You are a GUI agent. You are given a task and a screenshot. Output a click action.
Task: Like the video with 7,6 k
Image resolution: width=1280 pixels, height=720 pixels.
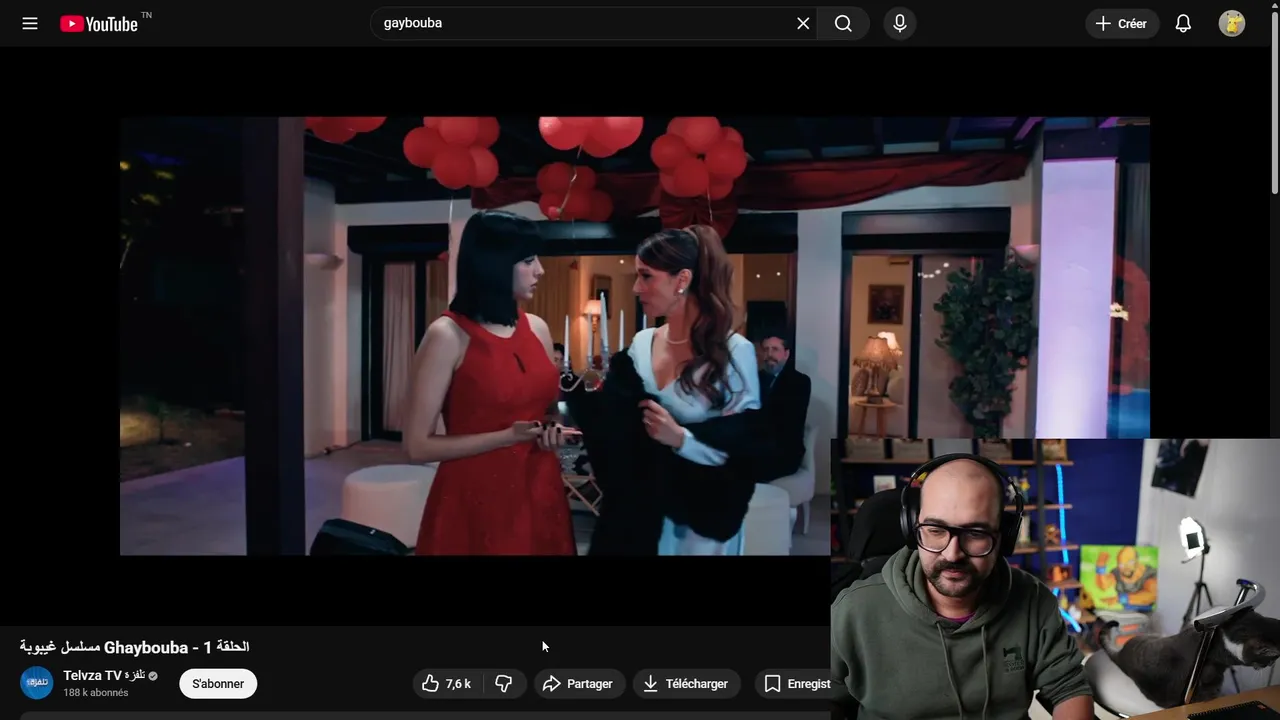(x=447, y=684)
